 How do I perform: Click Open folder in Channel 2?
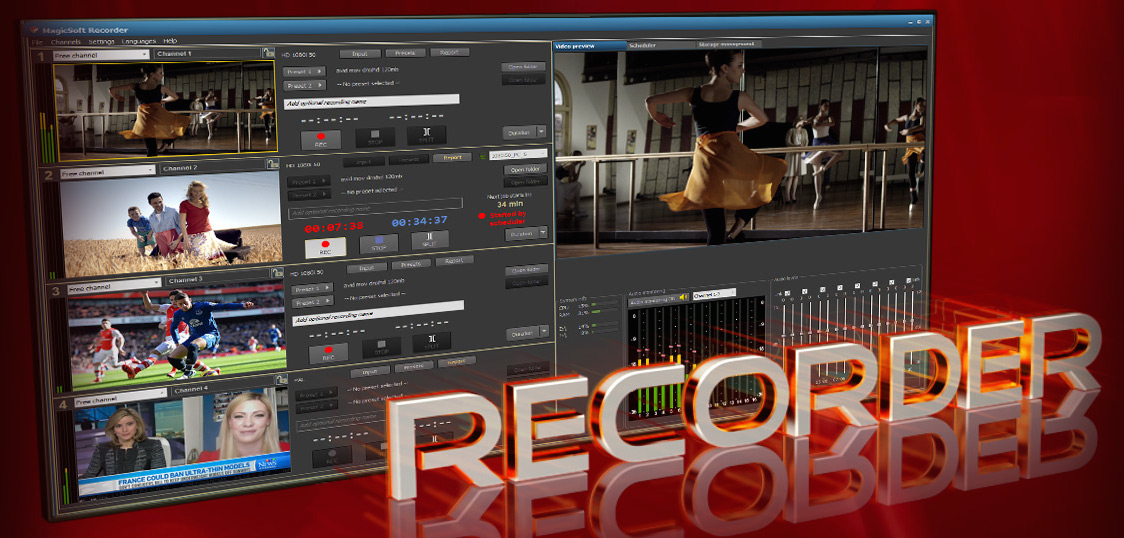coord(525,170)
